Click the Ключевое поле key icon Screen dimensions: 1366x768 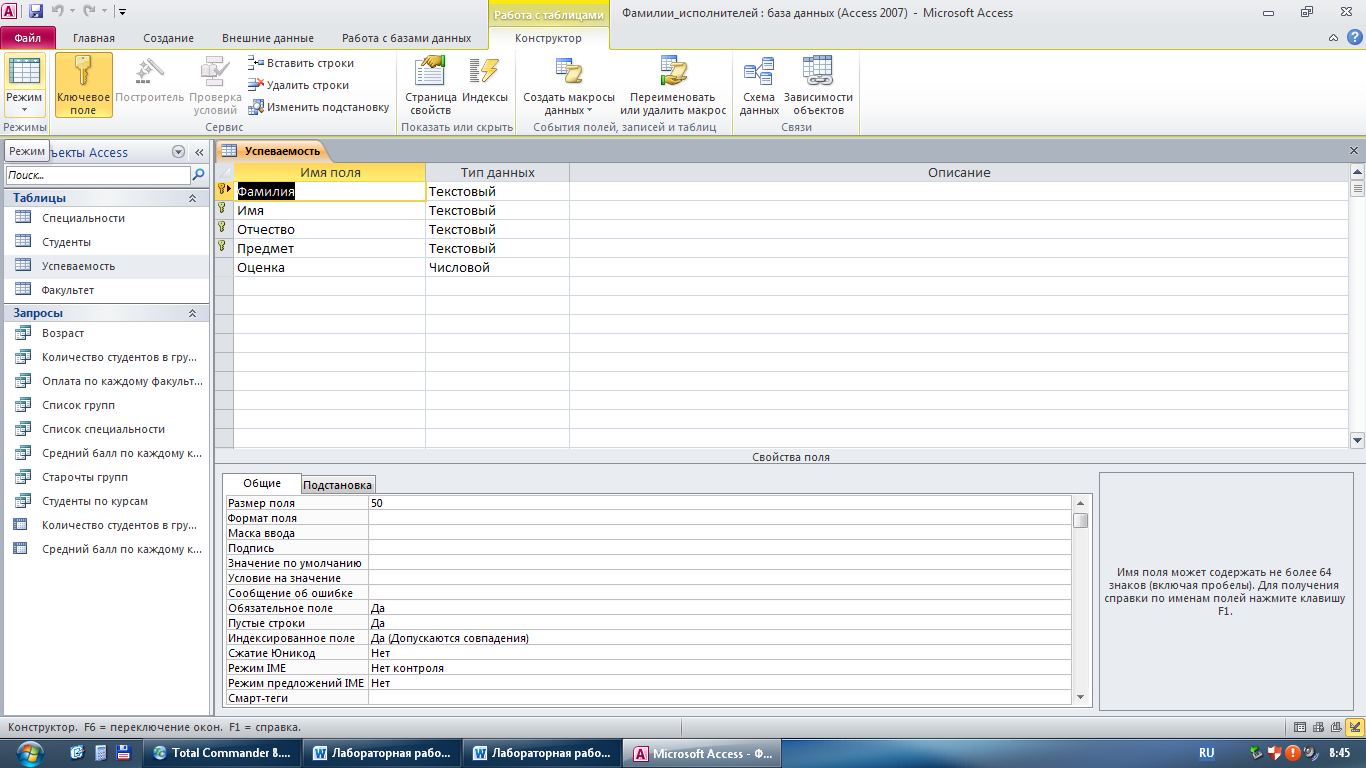click(83, 74)
